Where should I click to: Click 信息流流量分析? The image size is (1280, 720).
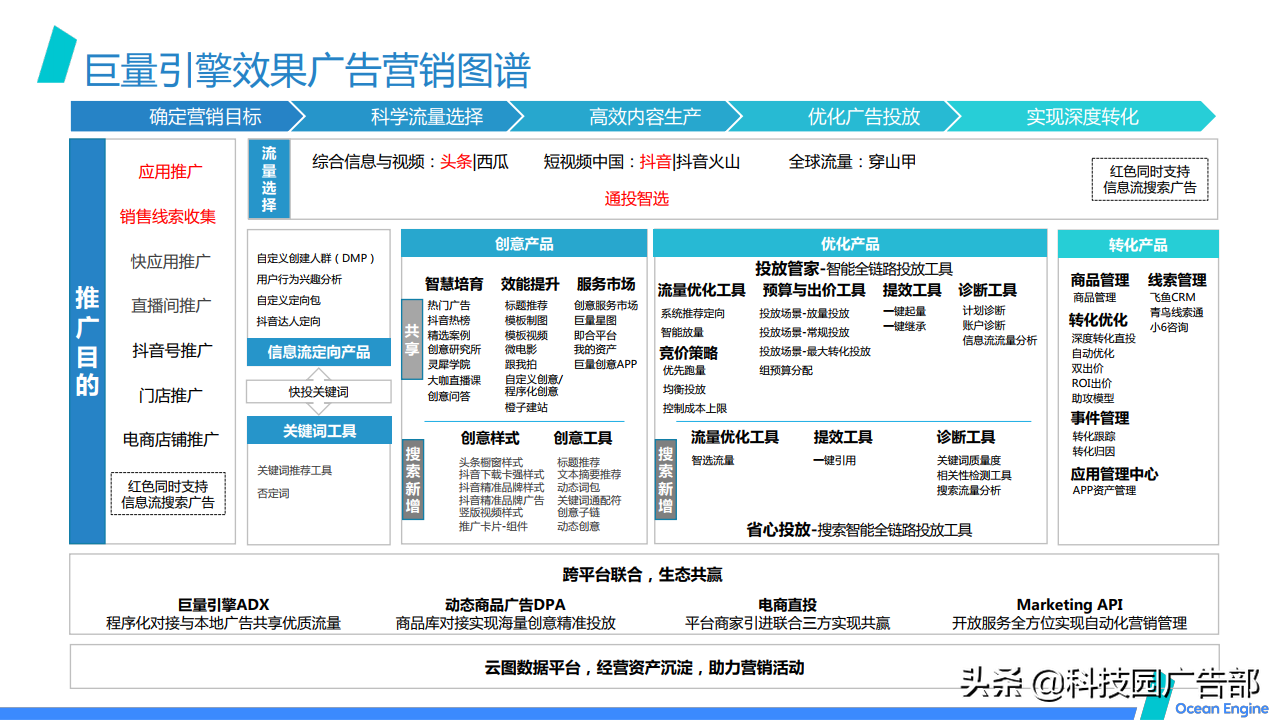(x=1000, y=340)
